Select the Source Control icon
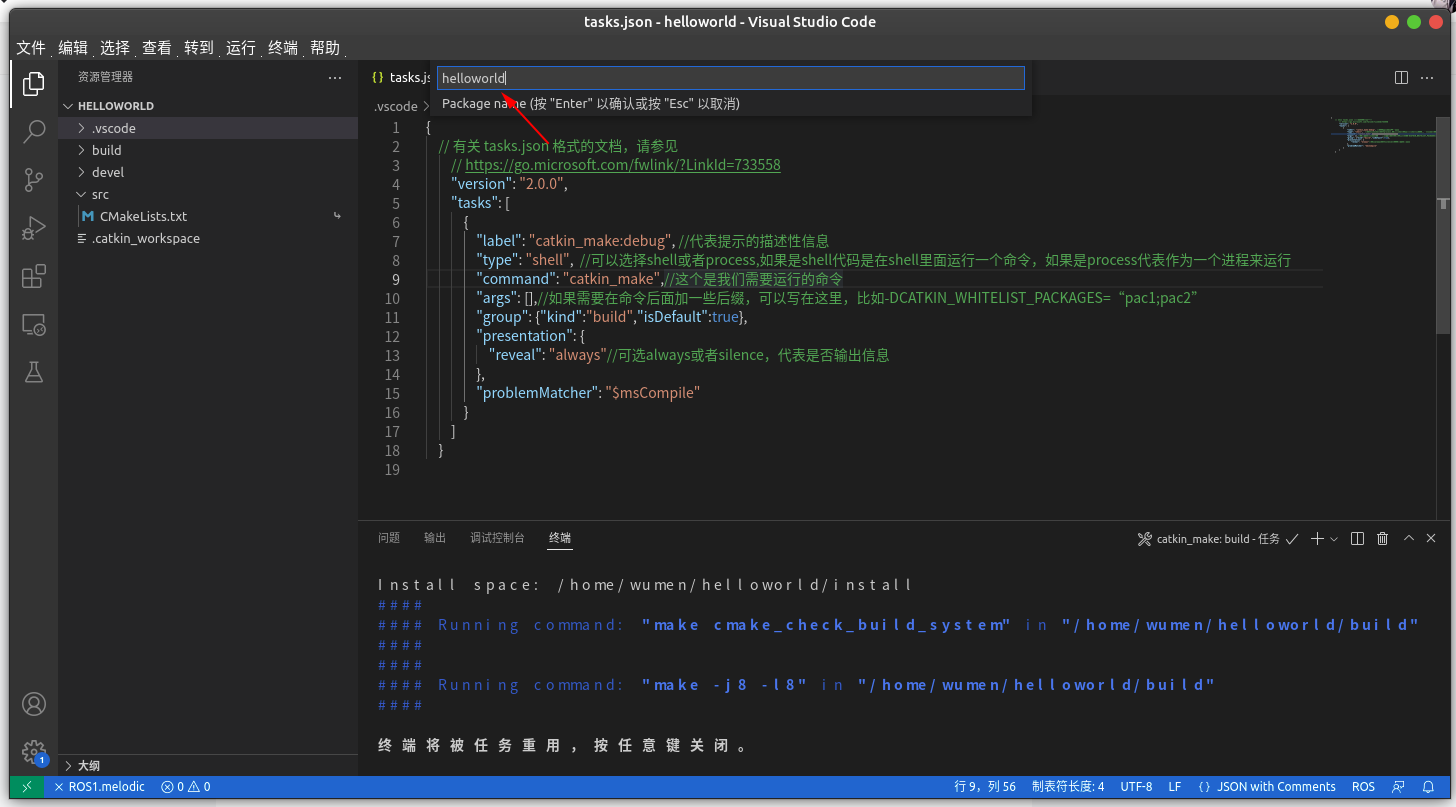Image resolution: width=1456 pixels, height=807 pixels. (34, 179)
